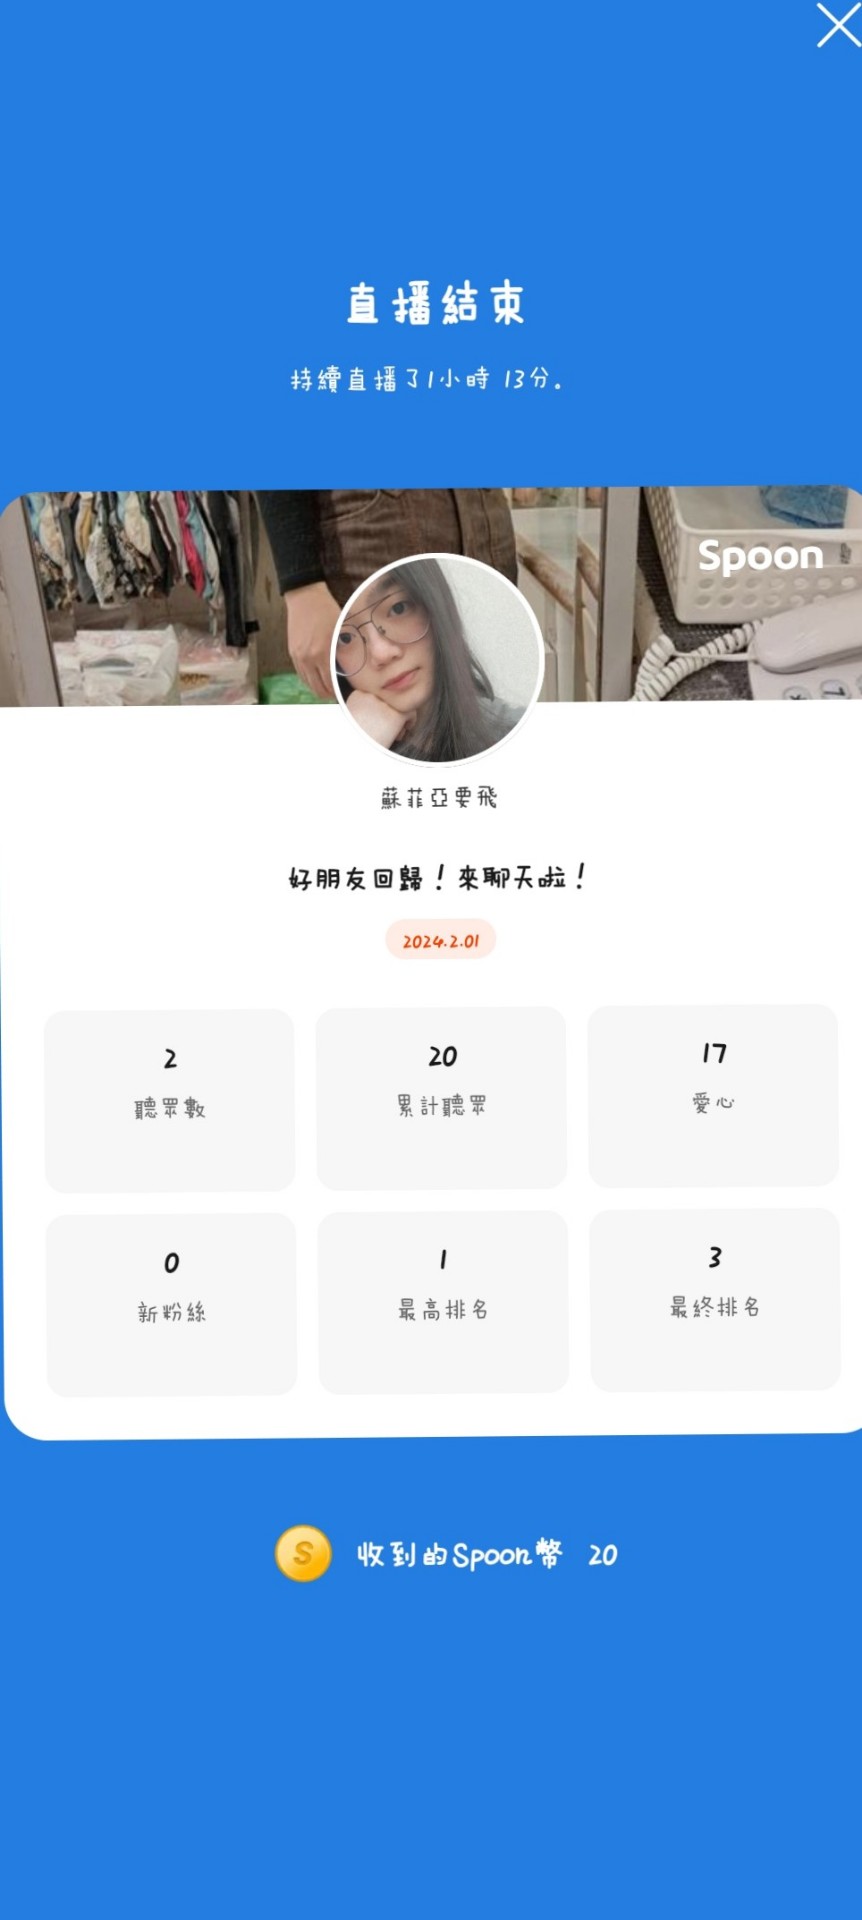Open the 愛心 count card

pos(713,1095)
